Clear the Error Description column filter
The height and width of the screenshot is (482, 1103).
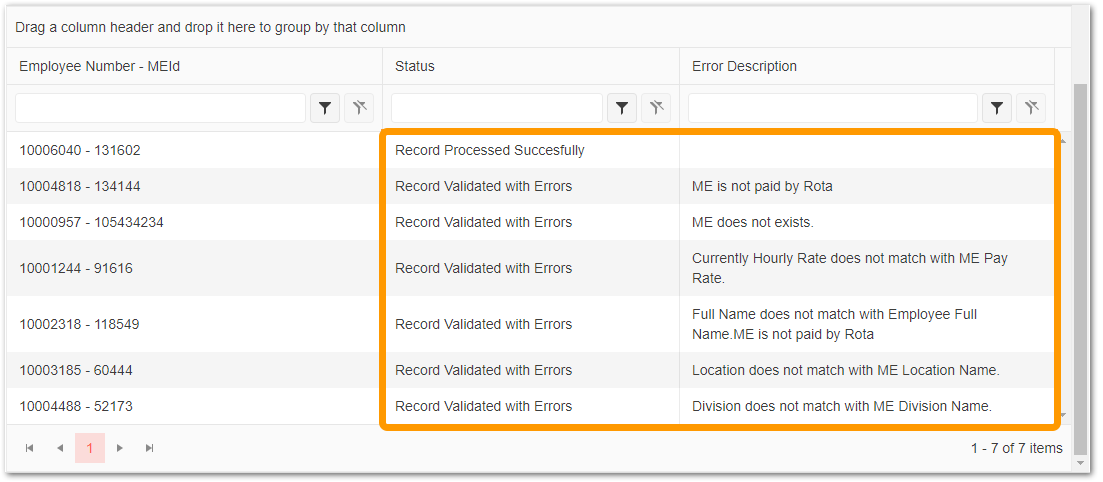1031,108
